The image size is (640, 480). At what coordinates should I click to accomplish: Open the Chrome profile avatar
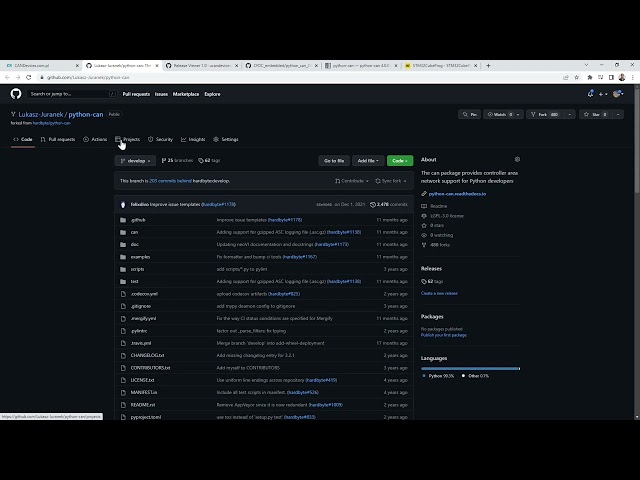coord(622,77)
